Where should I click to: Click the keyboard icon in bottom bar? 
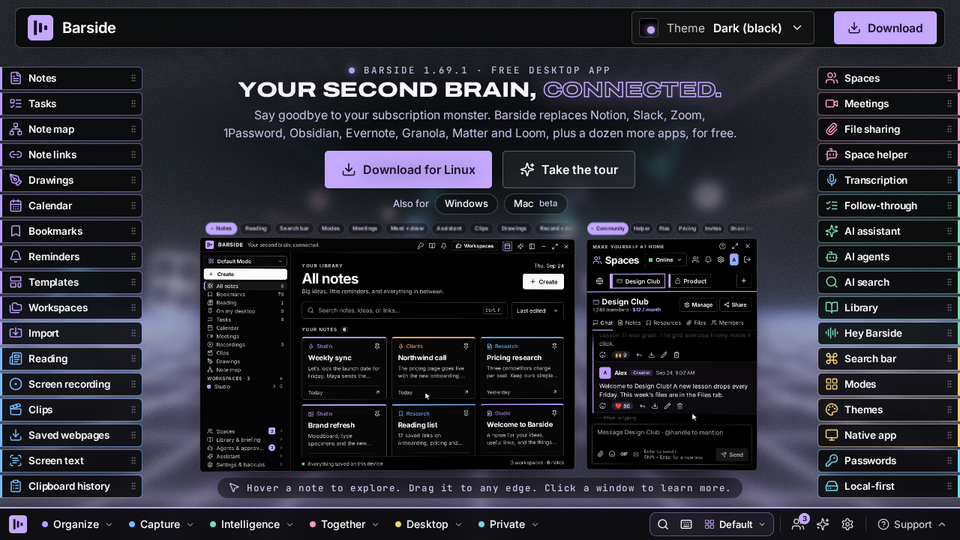pos(686,525)
